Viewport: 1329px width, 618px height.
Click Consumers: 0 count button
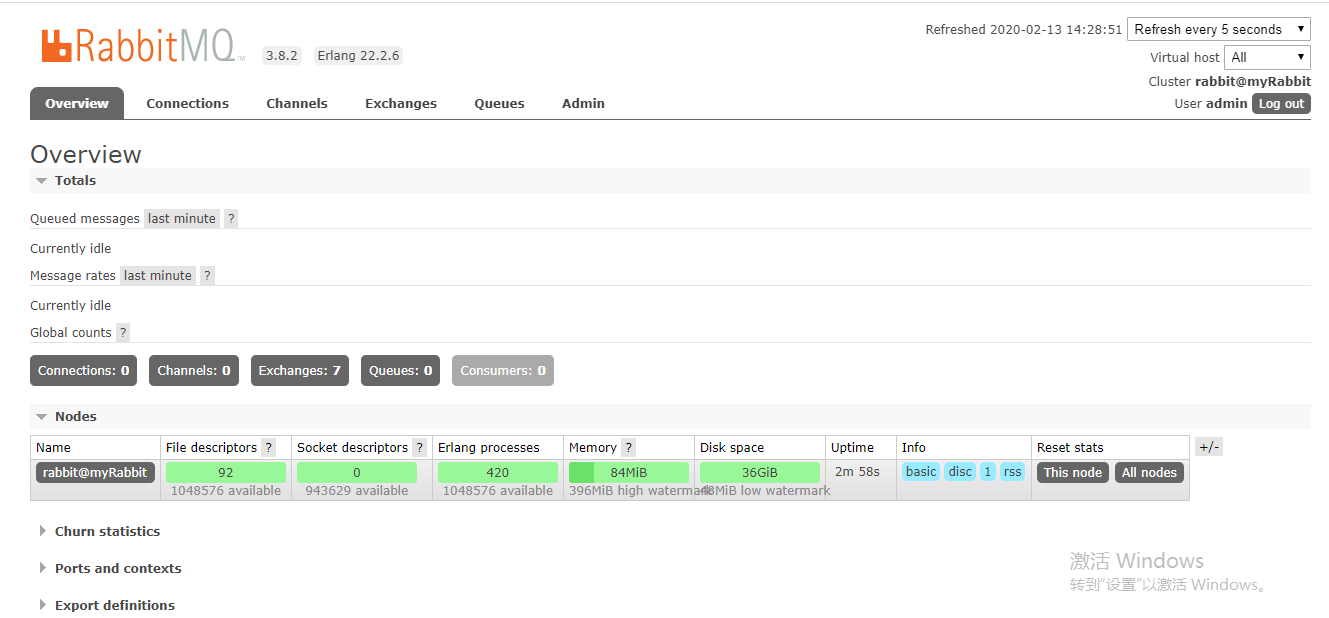coord(503,370)
